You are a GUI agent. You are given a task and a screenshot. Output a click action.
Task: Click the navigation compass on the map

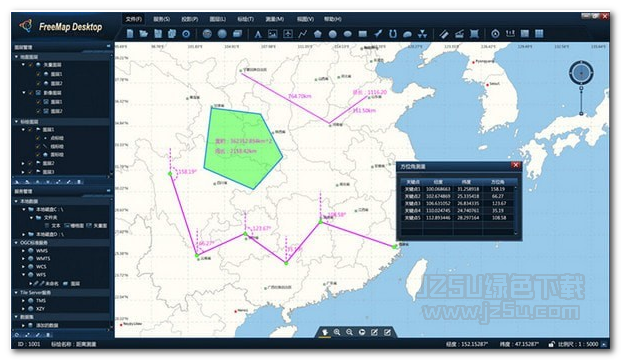point(581,73)
